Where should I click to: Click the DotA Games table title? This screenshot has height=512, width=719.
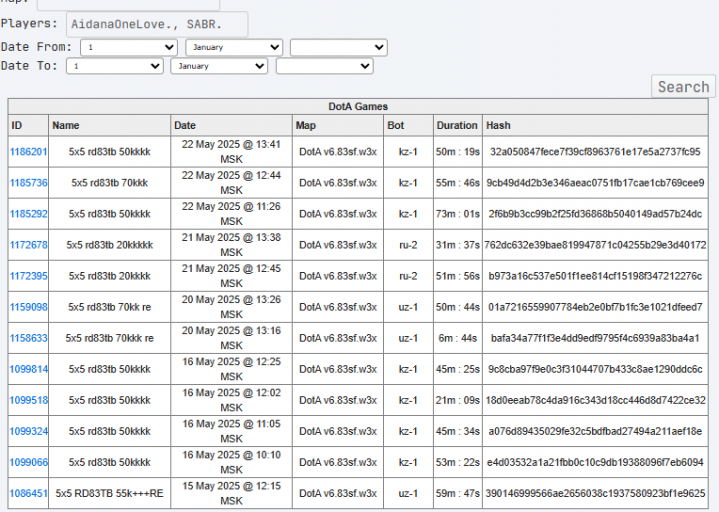[x=358, y=107]
